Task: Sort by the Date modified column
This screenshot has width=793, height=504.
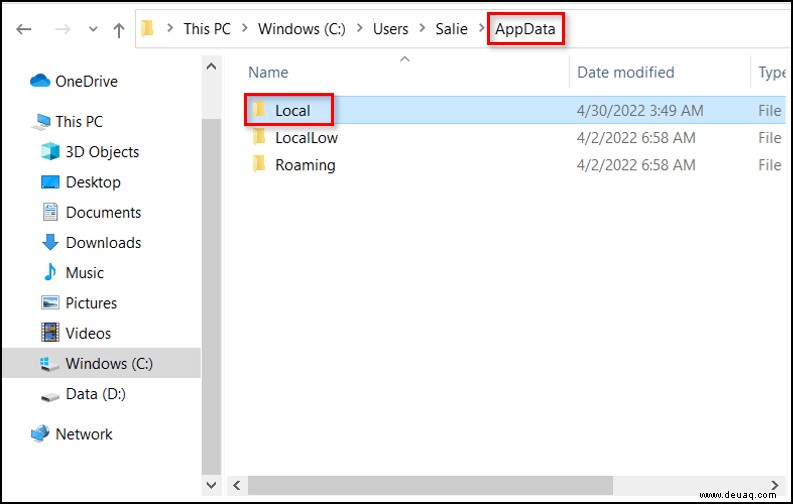Action: pos(626,72)
